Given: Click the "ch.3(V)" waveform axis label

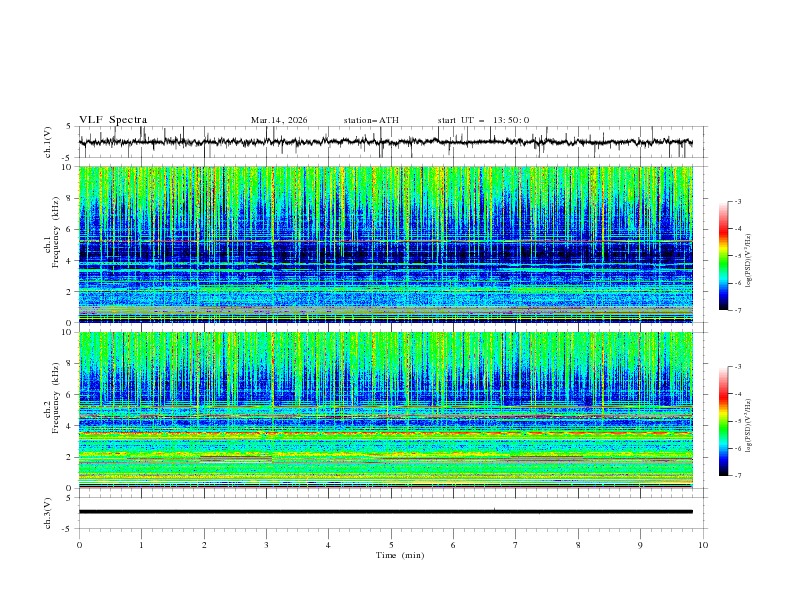Looking at the screenshot, I should click(x=48, y=513).
